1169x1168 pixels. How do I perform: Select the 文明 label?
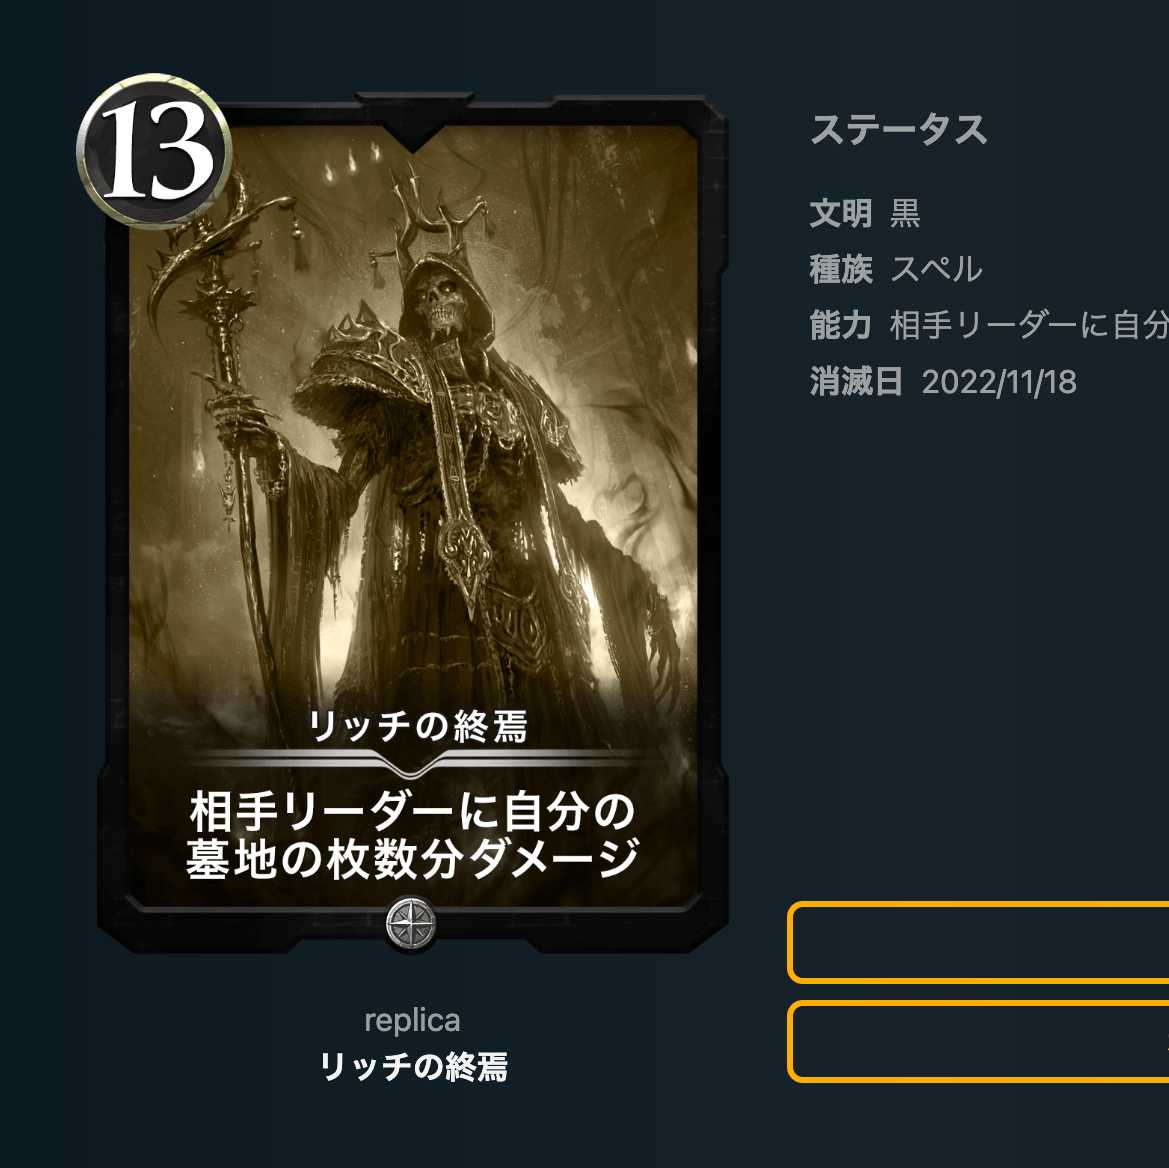pos(841,214)
